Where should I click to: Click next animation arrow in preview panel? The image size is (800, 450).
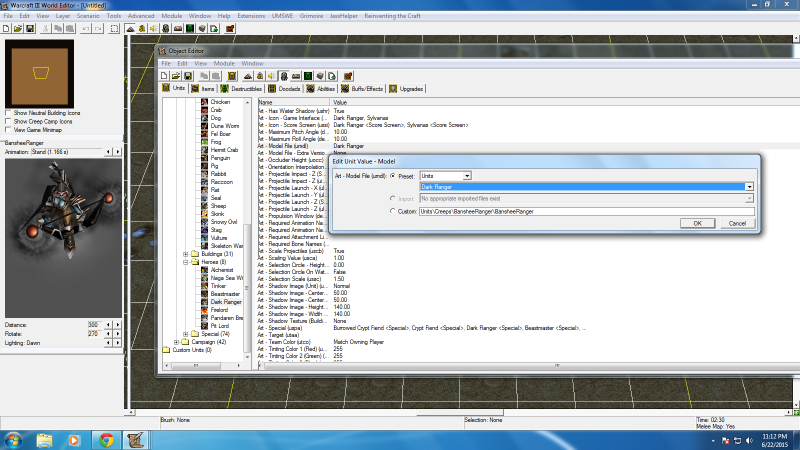118,152
